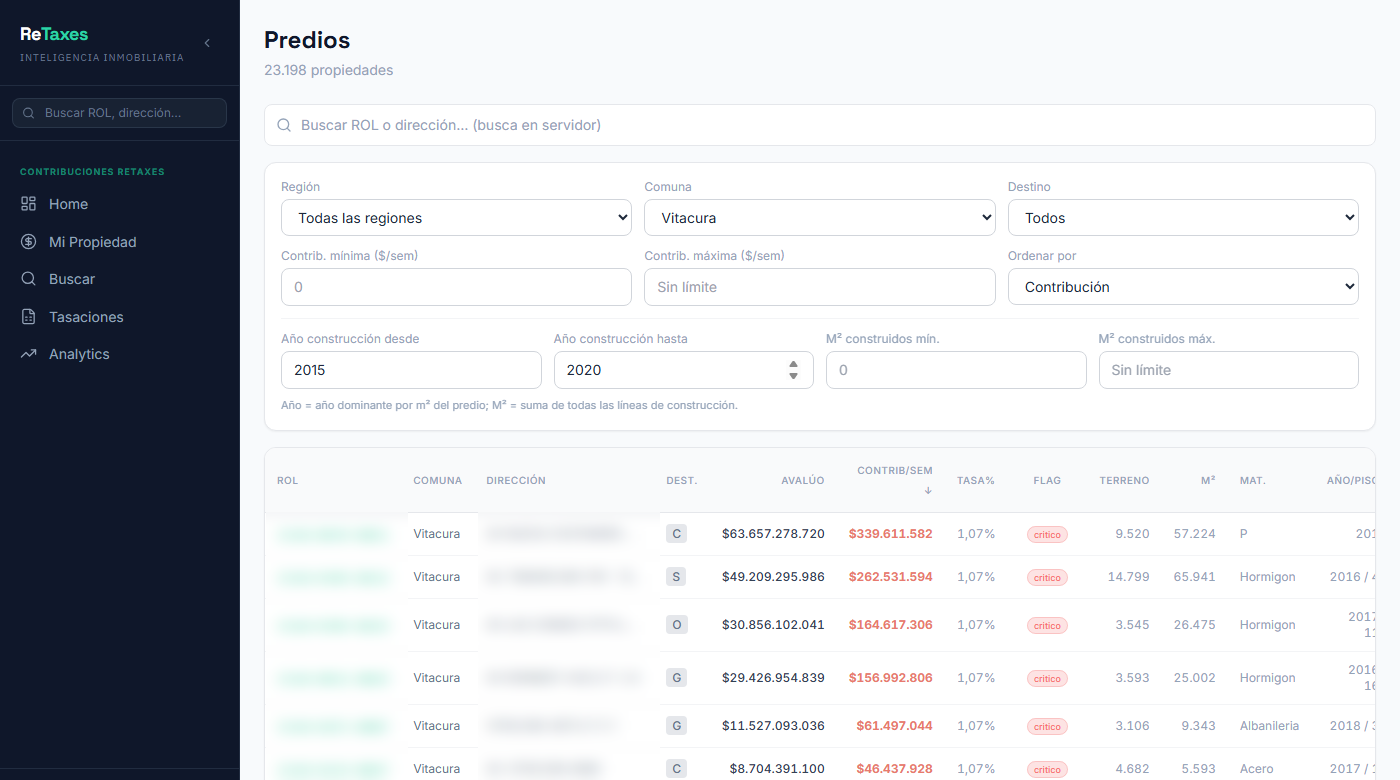The width and height of the screenshot is (1400, 780).
Task: Click the O destination badge
Action: (676, 625)
